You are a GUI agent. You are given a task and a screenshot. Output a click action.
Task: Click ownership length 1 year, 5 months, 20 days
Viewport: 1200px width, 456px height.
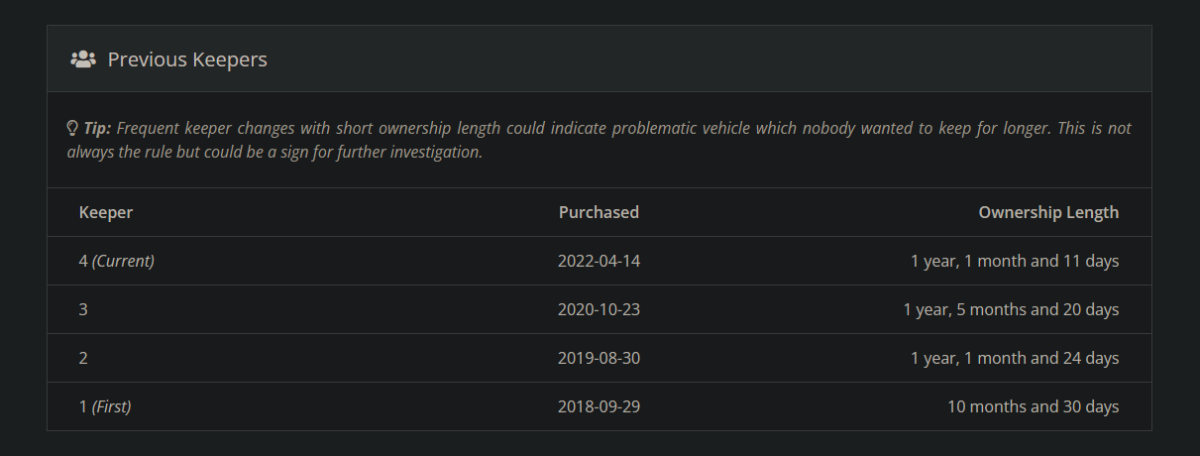pyautogui.click(x=1010, y=310)
